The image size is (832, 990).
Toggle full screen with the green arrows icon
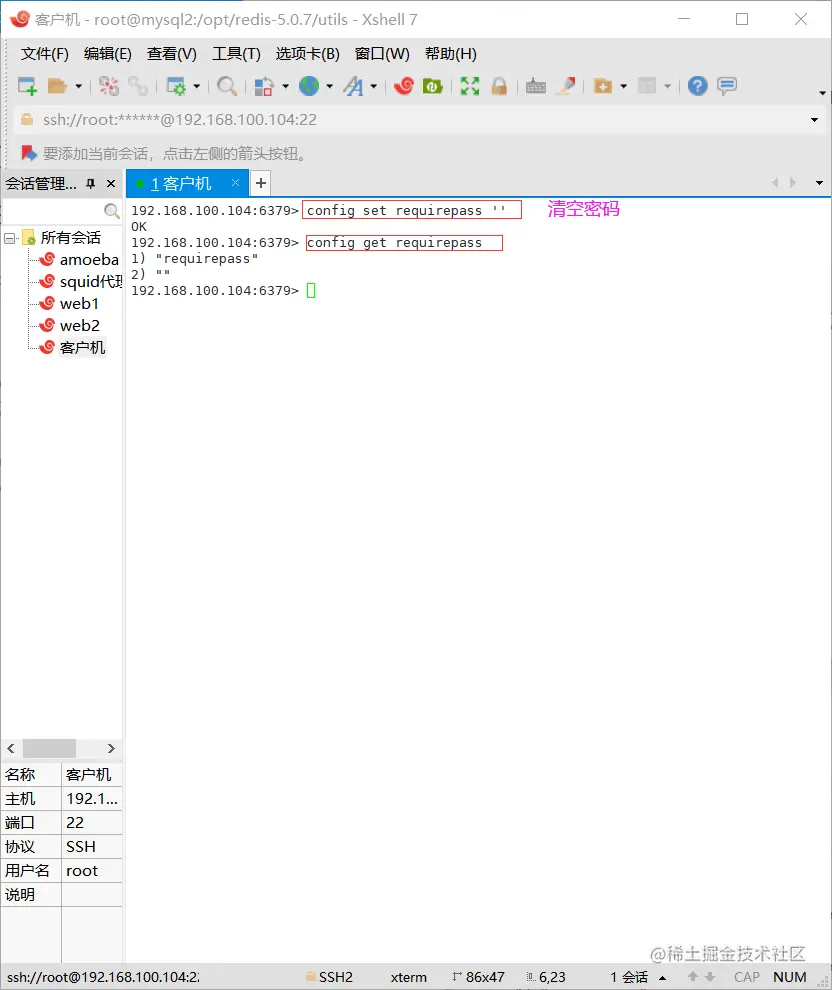point(470,86)
